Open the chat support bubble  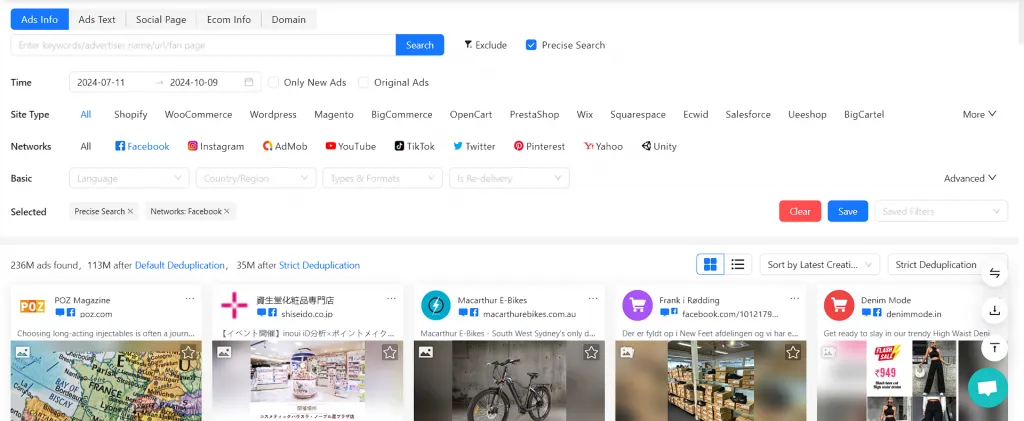point(987,388)
